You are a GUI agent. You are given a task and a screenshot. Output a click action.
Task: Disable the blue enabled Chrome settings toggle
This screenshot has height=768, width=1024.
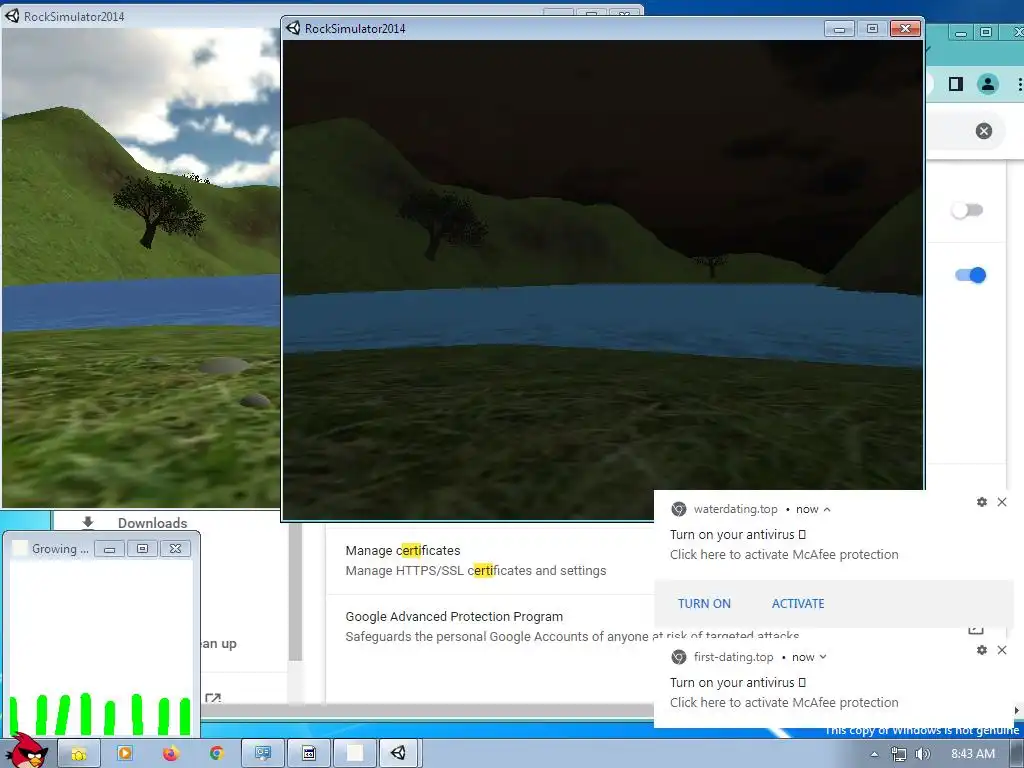pyautogui.click(x=970, y=275)
